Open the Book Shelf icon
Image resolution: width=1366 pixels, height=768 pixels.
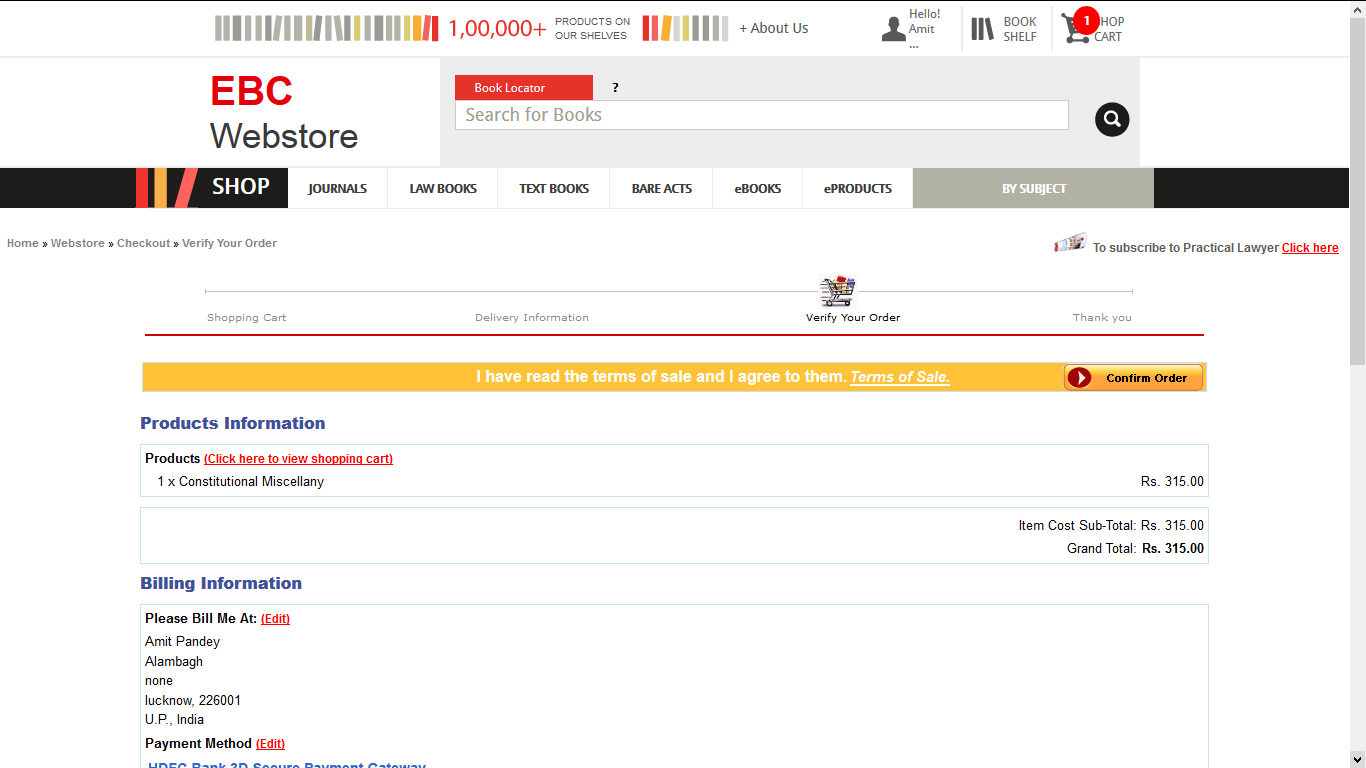click(983, 29)
